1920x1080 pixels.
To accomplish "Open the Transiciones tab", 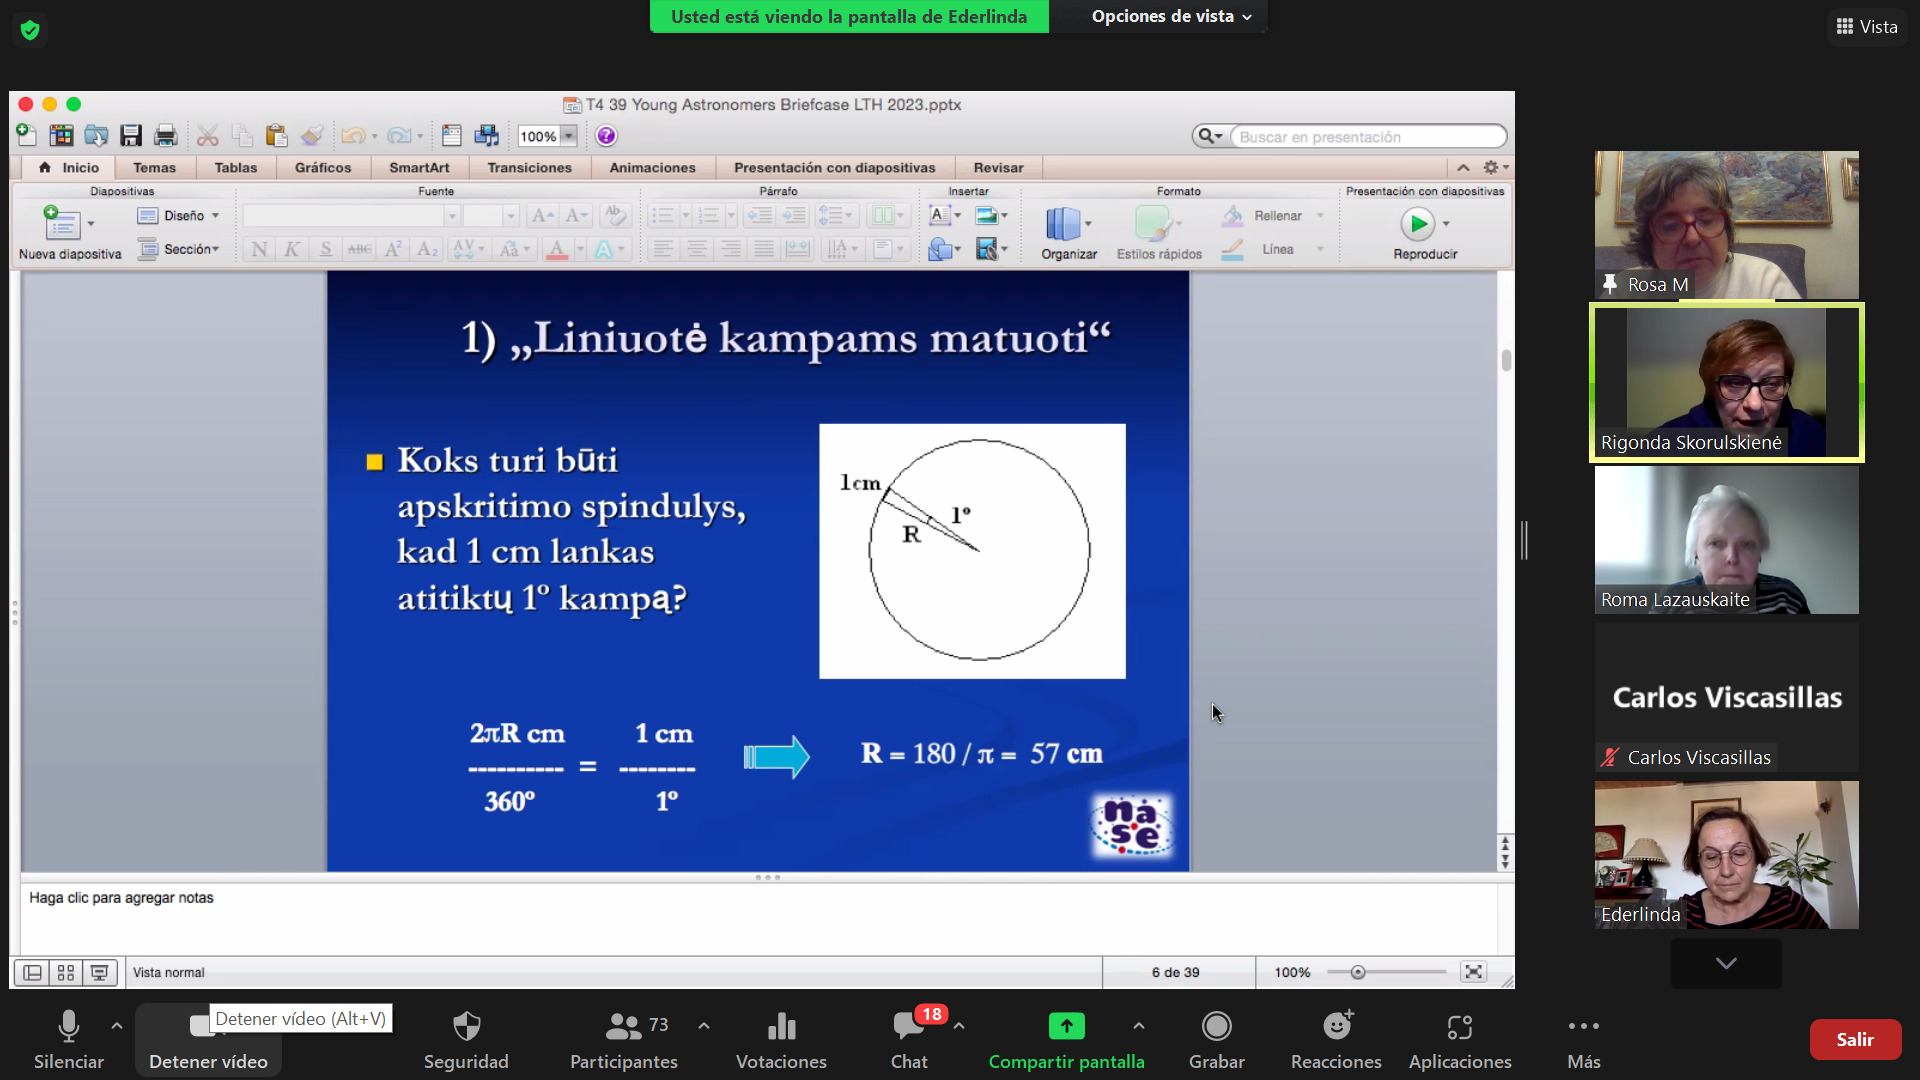I will [529, 168].
